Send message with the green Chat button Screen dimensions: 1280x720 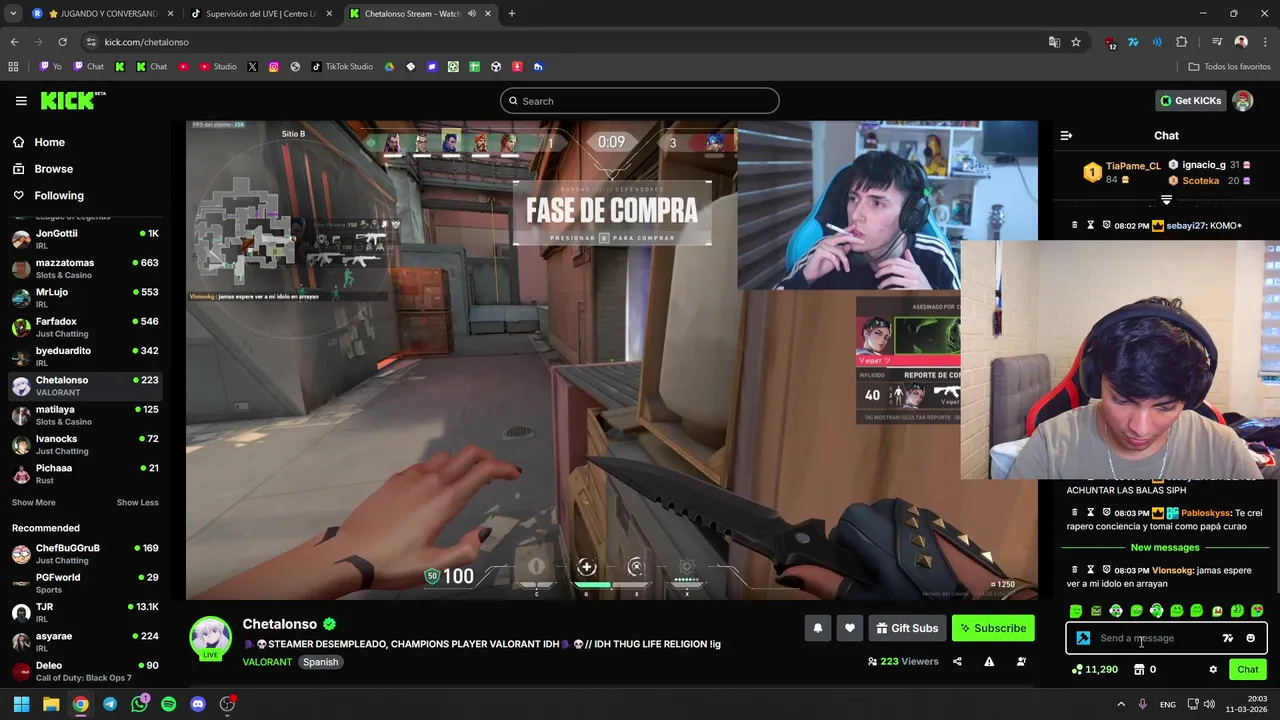pos(1248,669)
